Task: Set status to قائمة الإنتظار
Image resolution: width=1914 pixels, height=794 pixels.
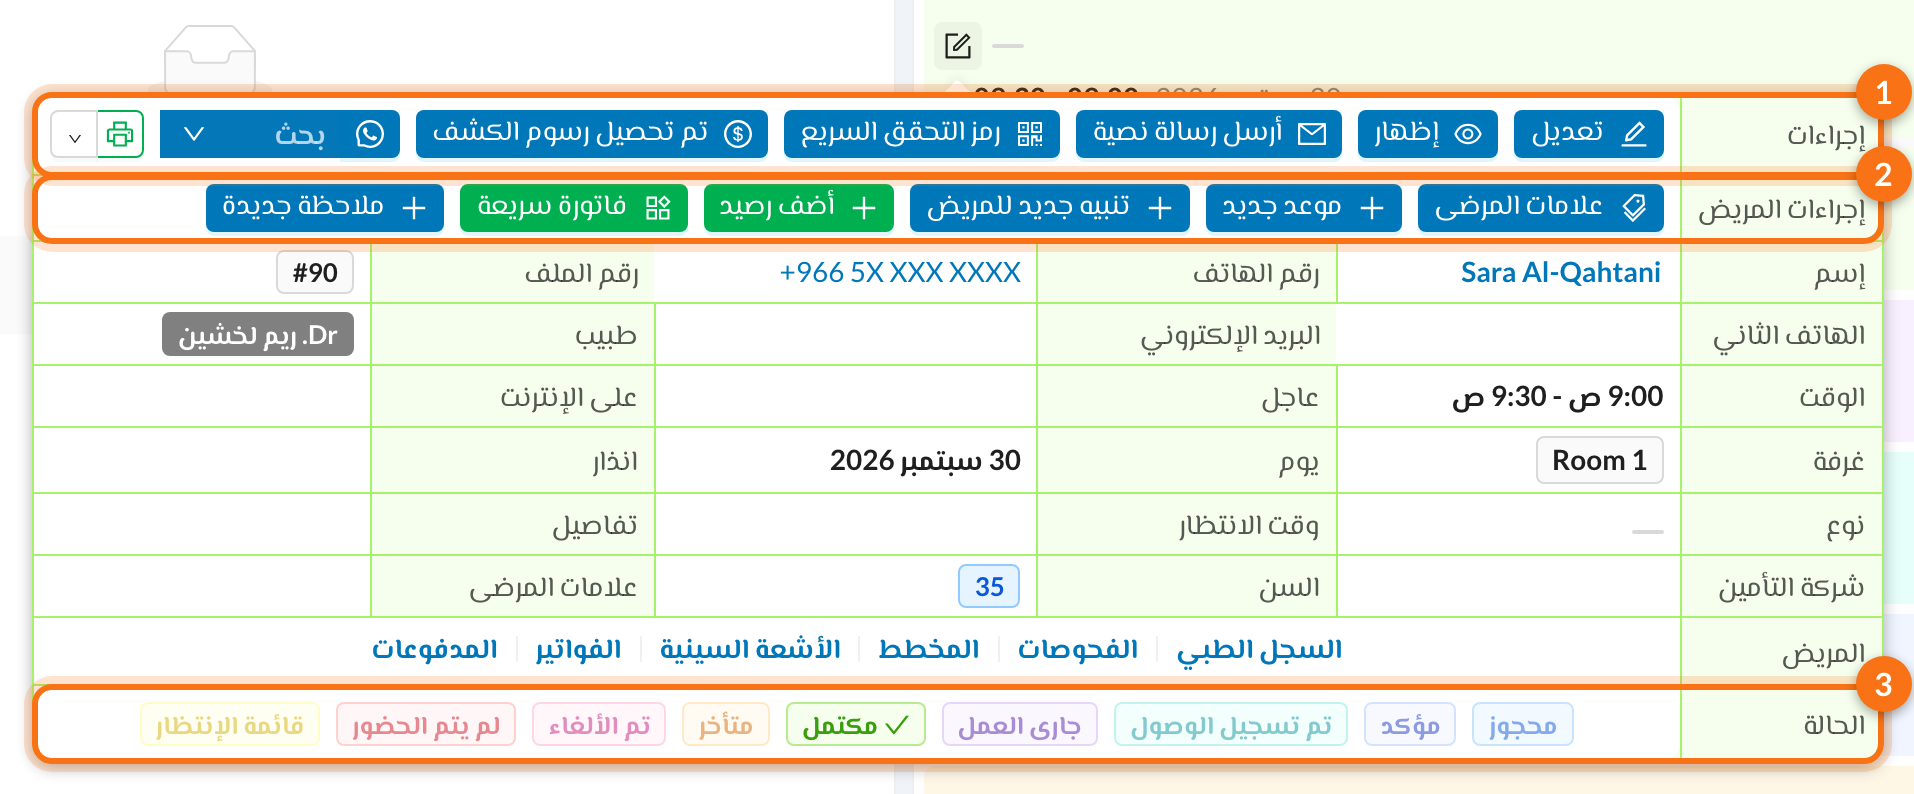Action: pos(230,725)
